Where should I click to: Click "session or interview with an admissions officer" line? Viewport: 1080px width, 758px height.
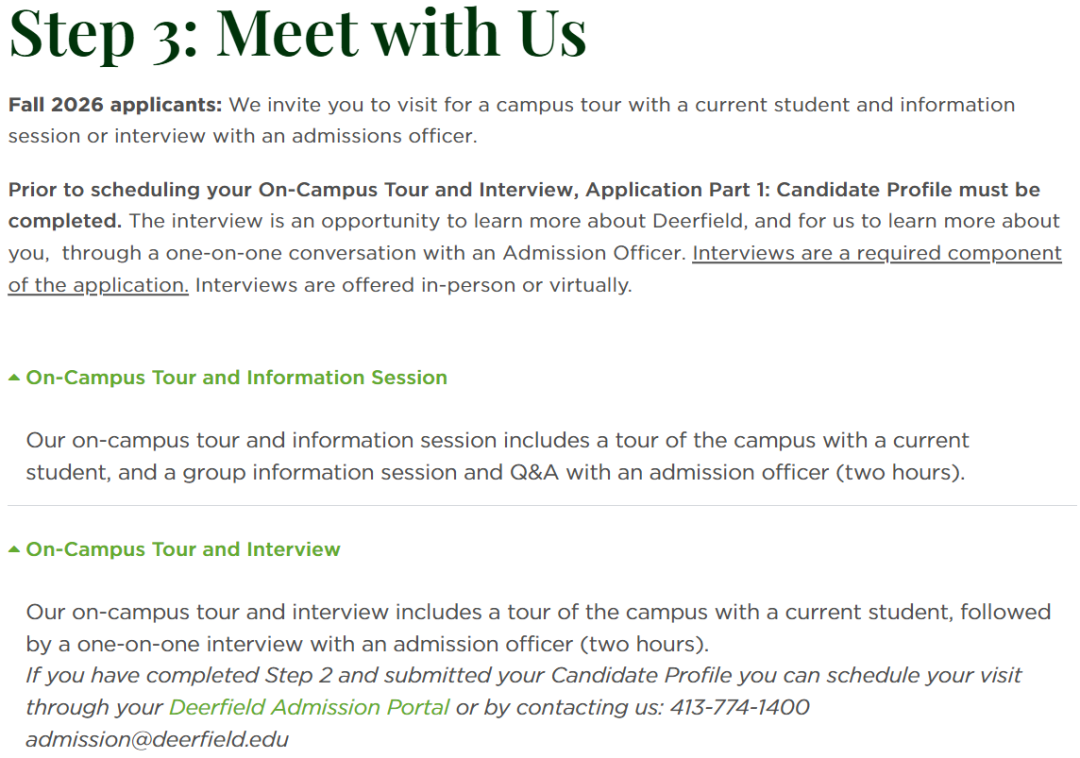242,137
